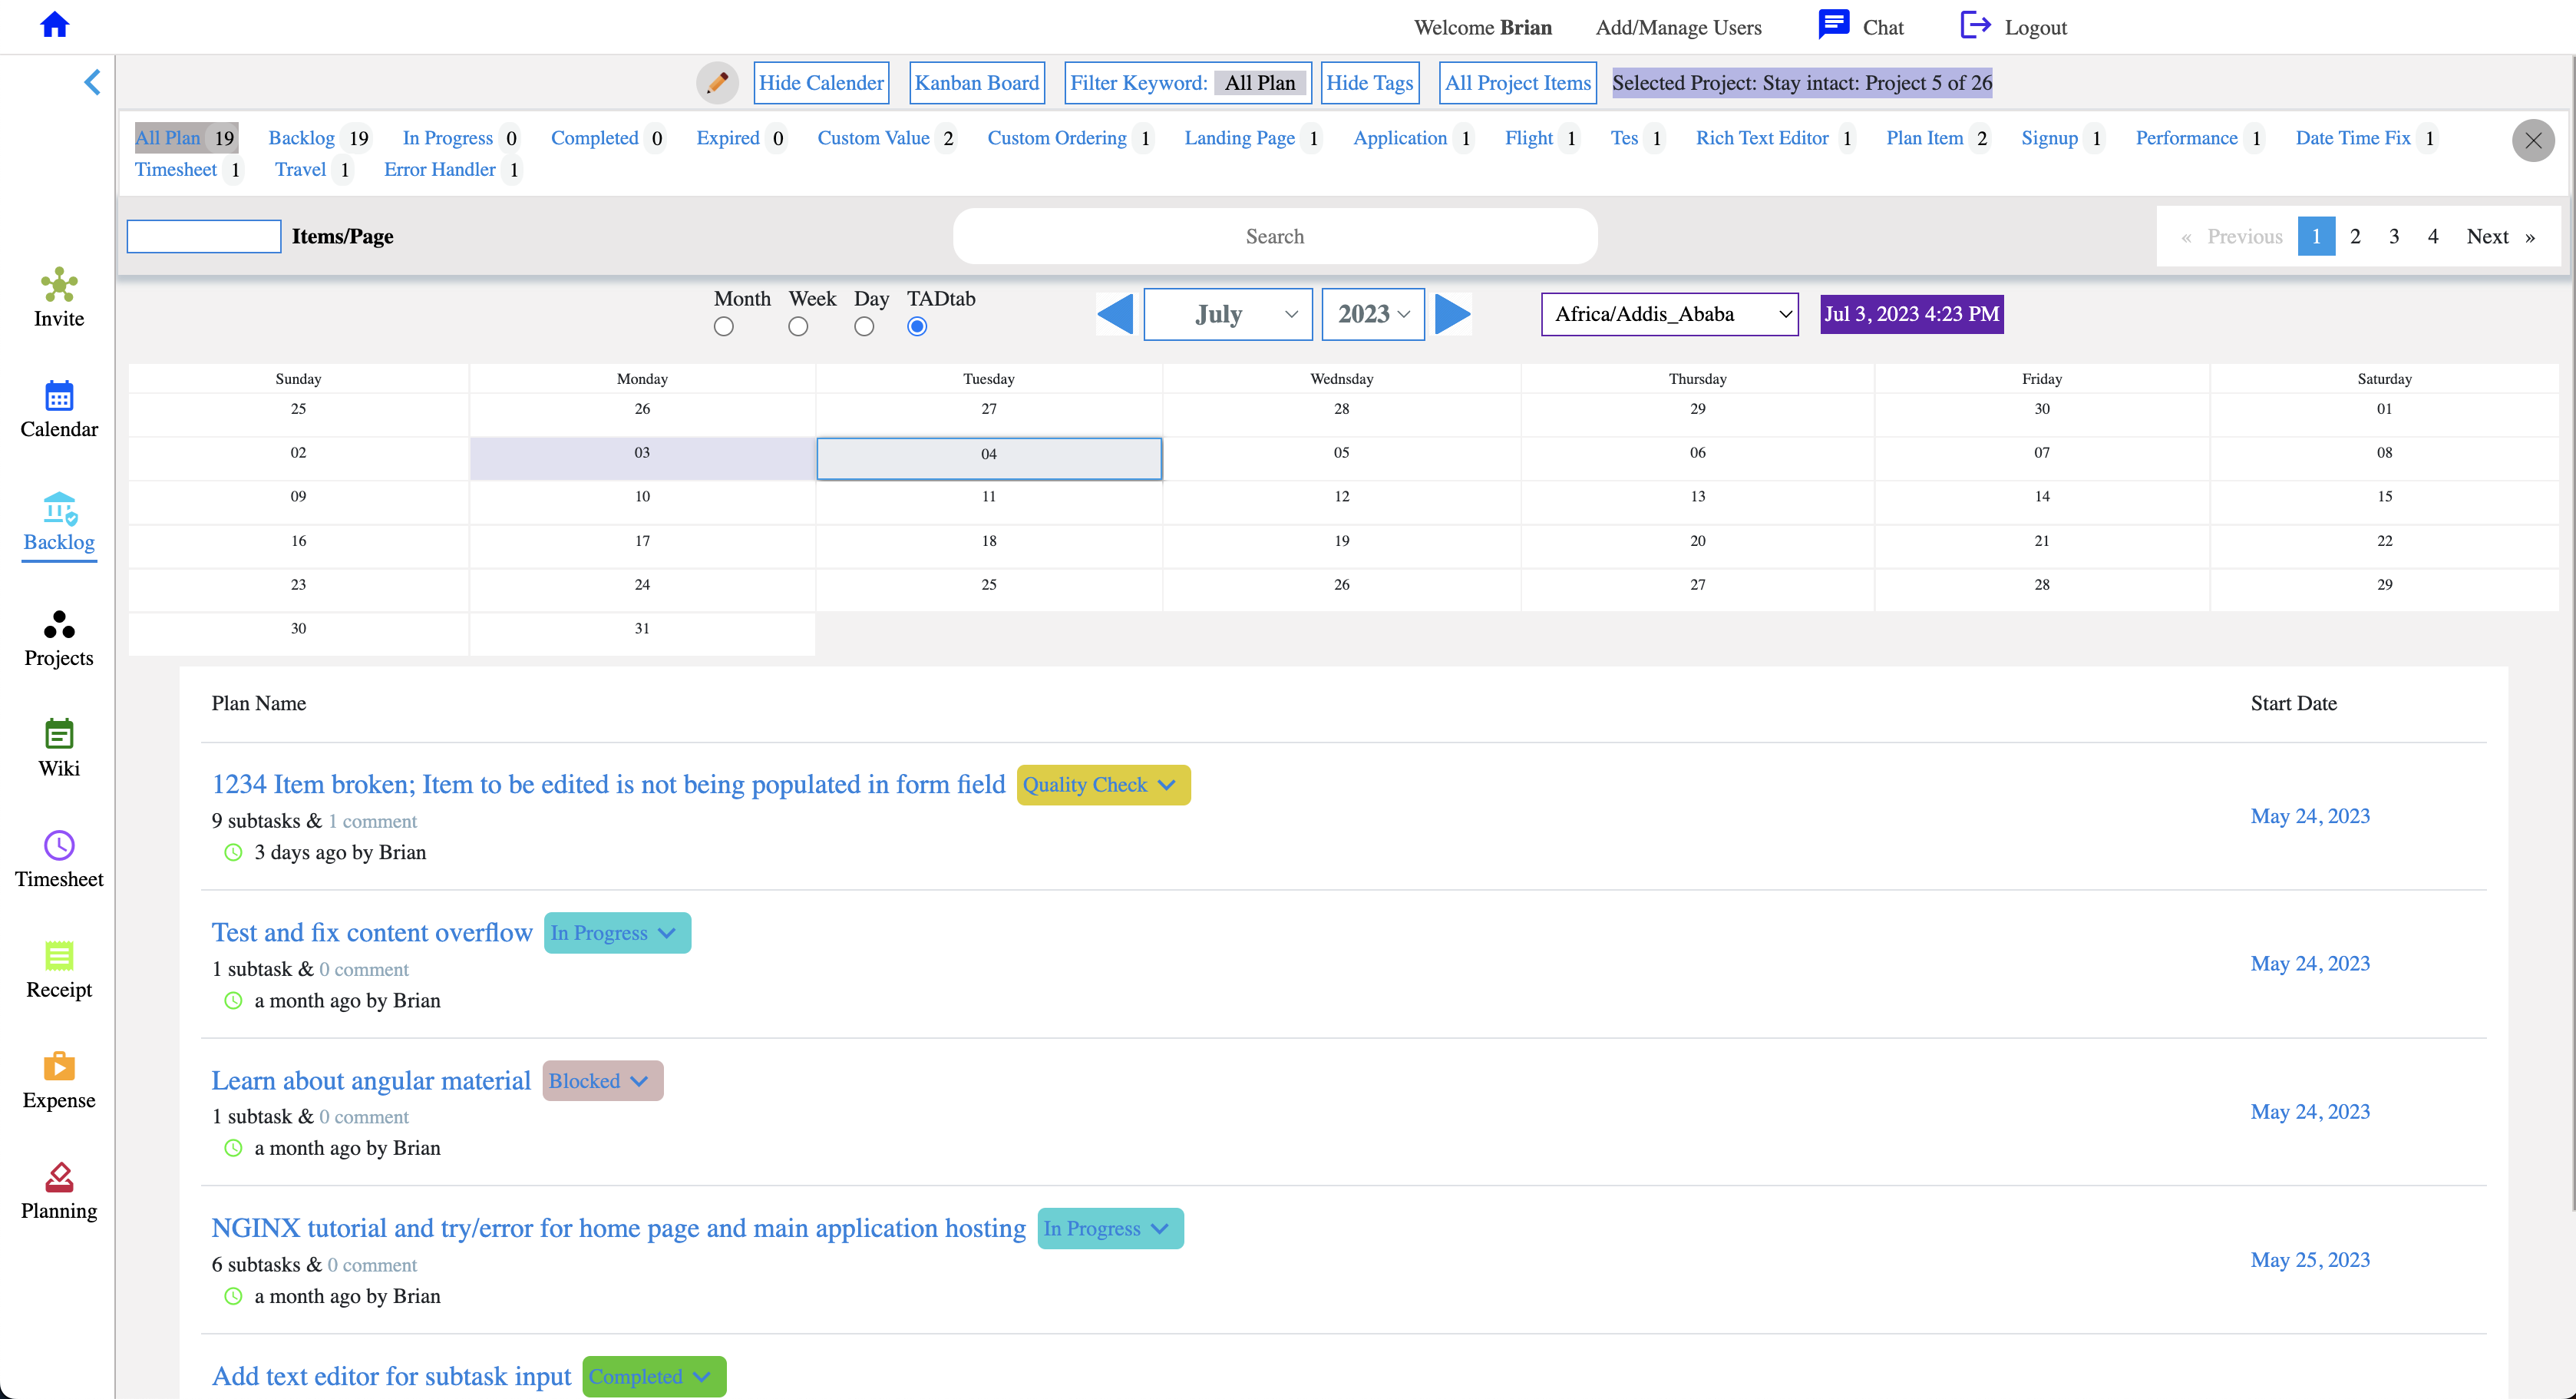Open the Kanban Board view
Screen dimensions: 2576x1399
pos(977,83)
